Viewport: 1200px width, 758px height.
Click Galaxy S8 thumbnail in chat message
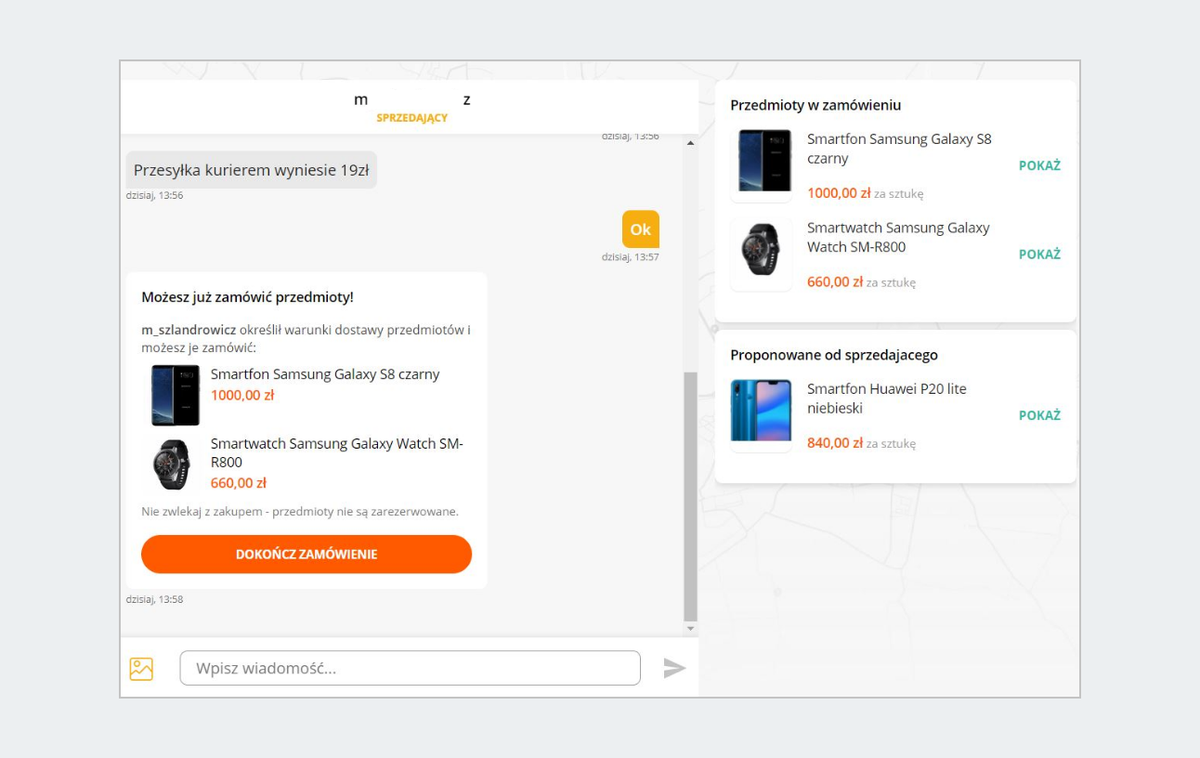click(x=175, y=395)
